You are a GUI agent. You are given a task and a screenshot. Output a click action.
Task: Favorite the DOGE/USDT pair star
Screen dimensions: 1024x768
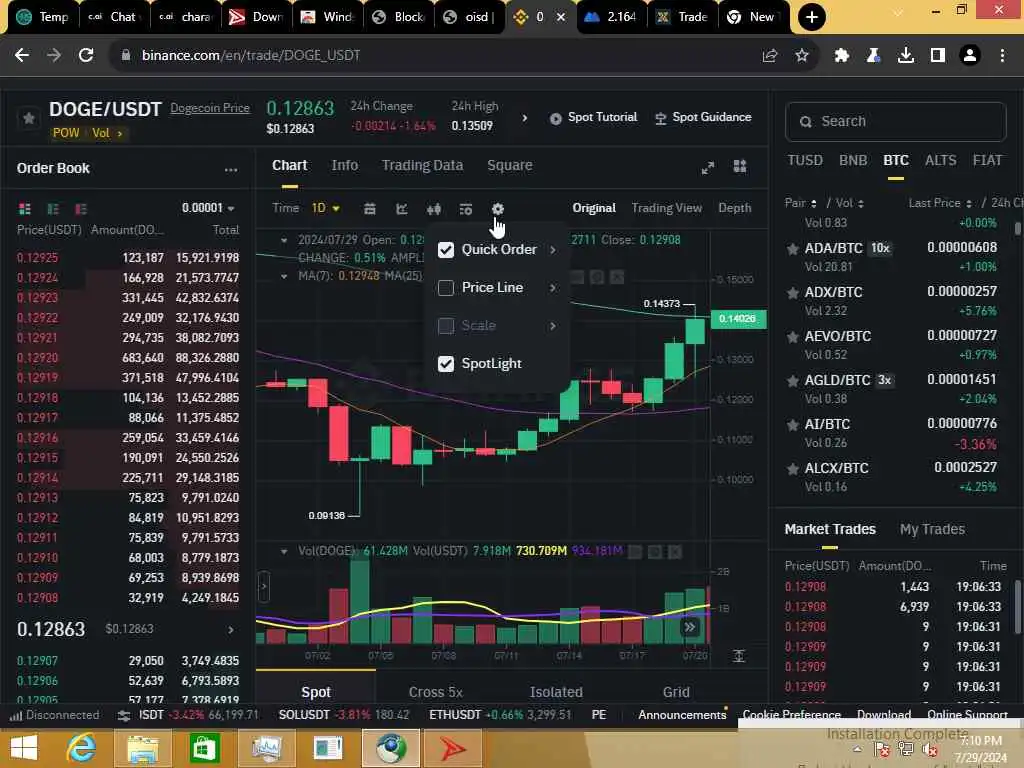pyautogui.click(x=29, y=118)
